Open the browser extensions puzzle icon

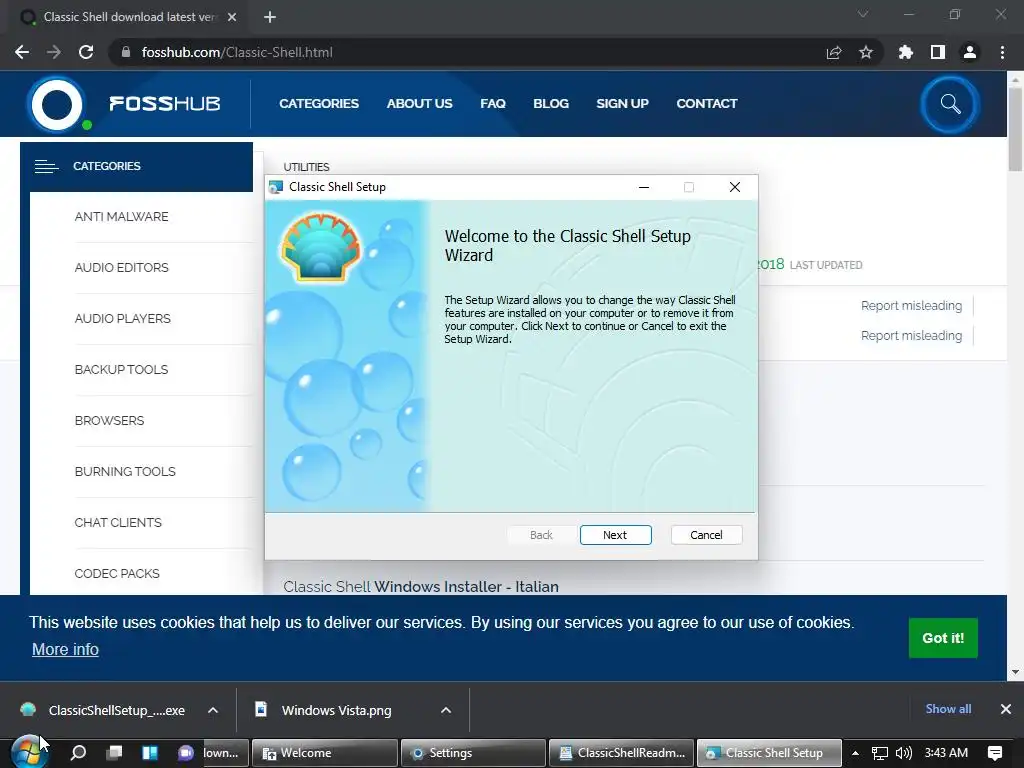[906, 52]
